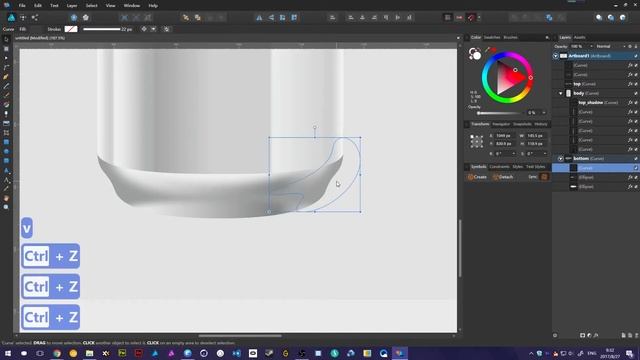Open the layer Opacity percentage dropdown

pyautogui.click(x=591, y=47)
